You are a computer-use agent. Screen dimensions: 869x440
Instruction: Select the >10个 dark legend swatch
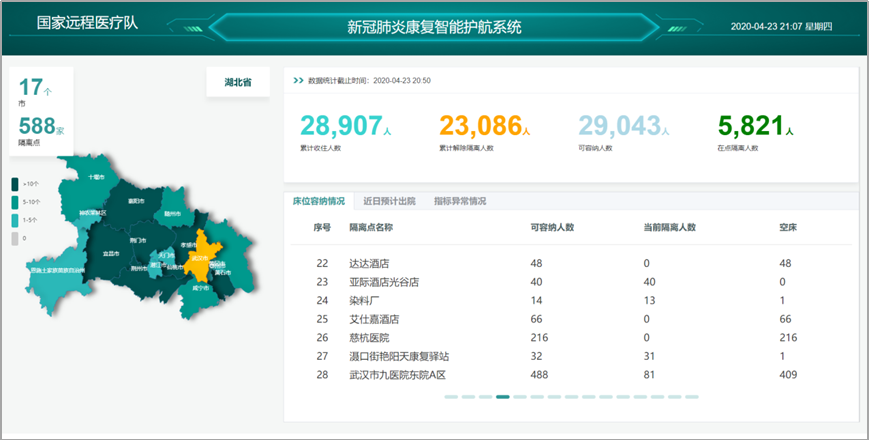point(14,184)
